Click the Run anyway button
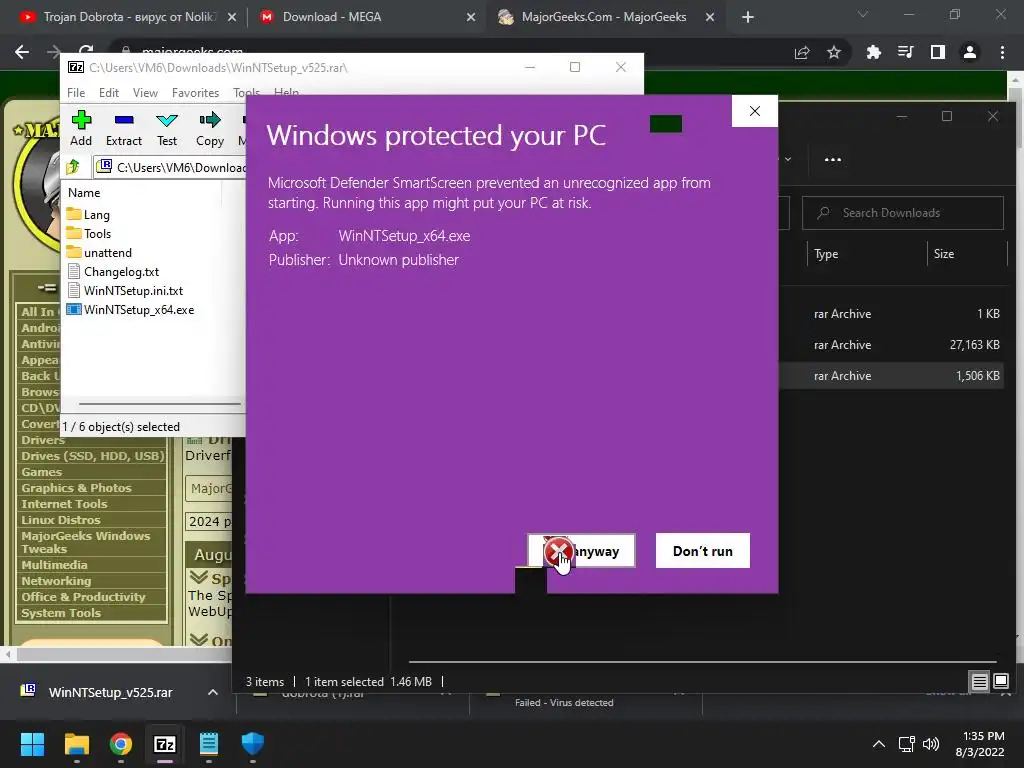The height and width of the screenshot is (768, 1024). pyautogui.click(x=581, y=551)
